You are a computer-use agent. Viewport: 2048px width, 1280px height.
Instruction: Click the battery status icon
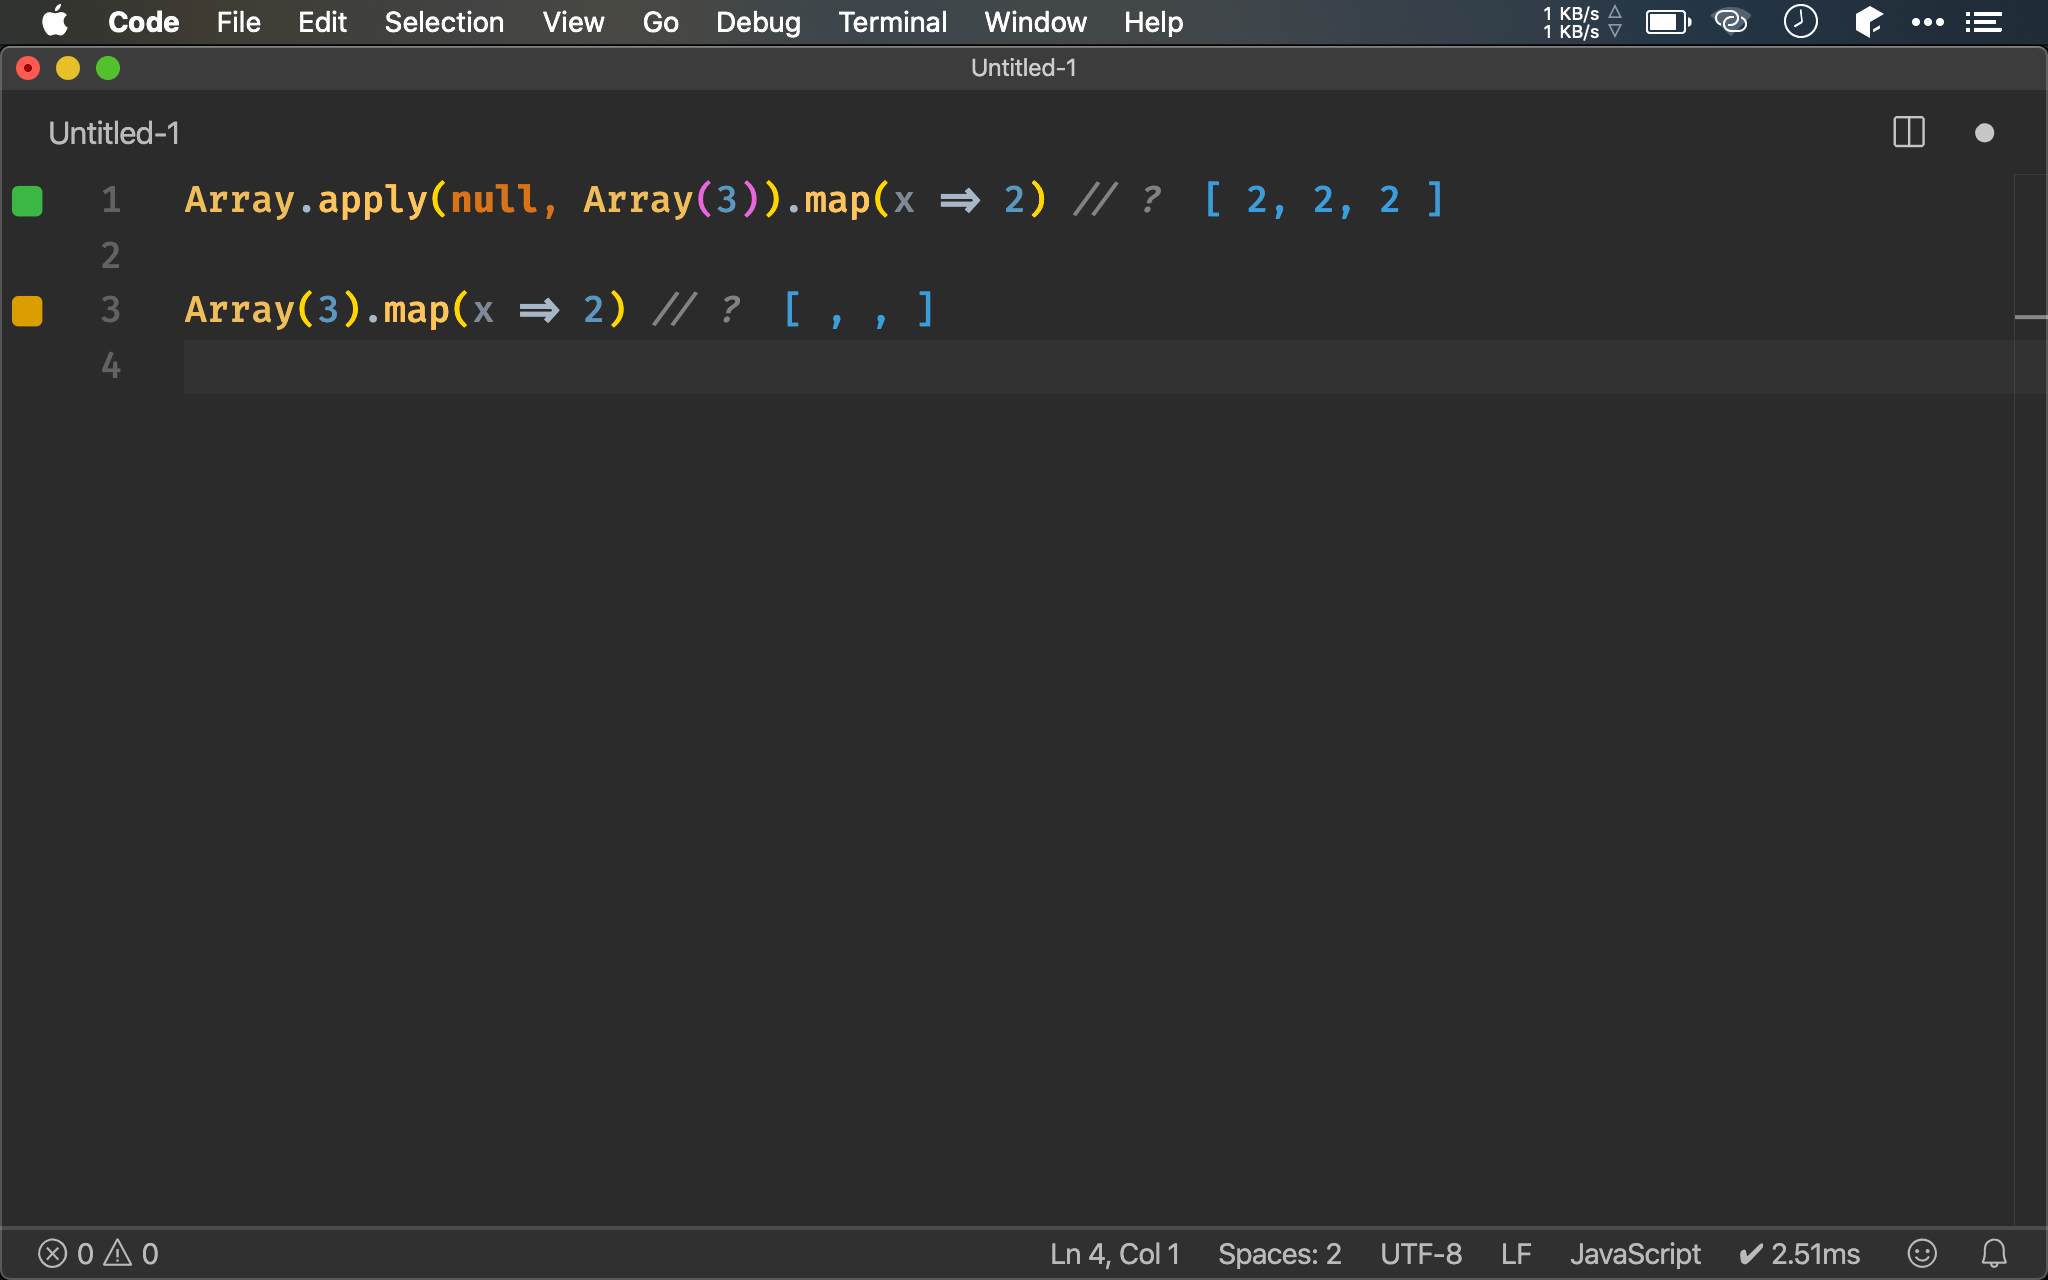click(1668, 22)
